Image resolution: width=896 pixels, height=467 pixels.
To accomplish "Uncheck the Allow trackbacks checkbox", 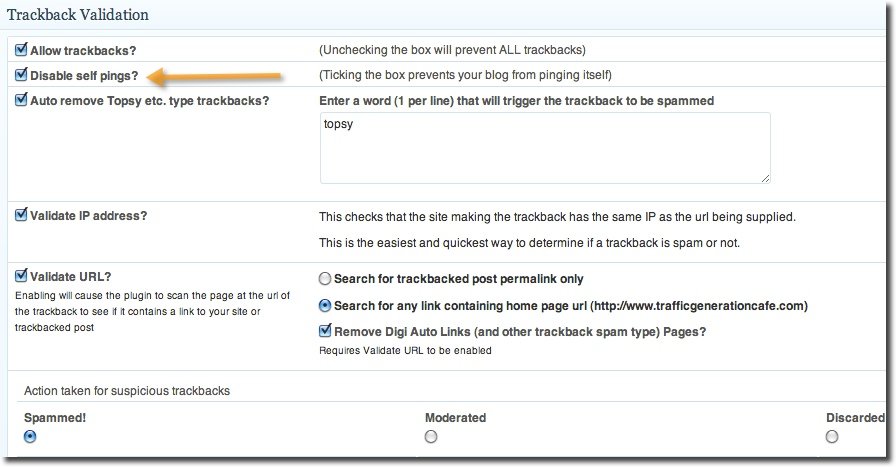I will pyautogui.click(x=22, y=49).
